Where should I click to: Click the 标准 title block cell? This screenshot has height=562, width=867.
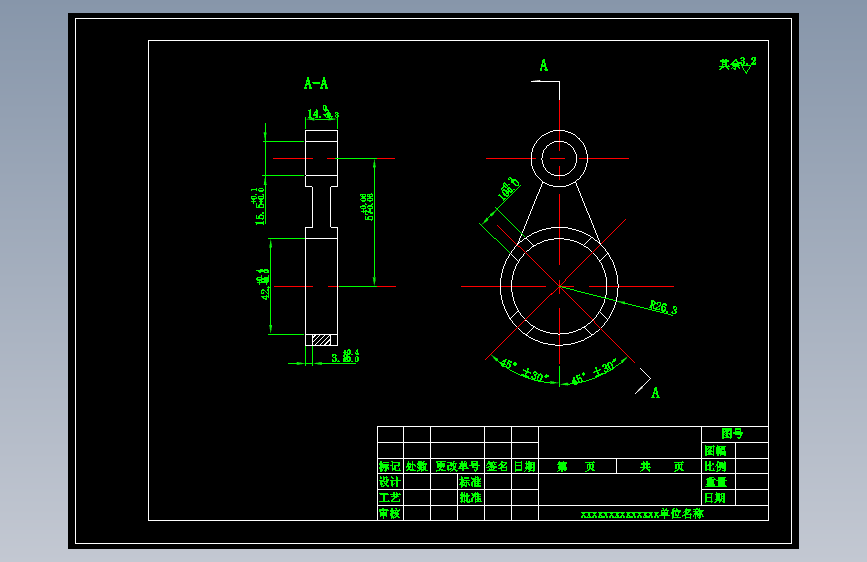(471, 482)
